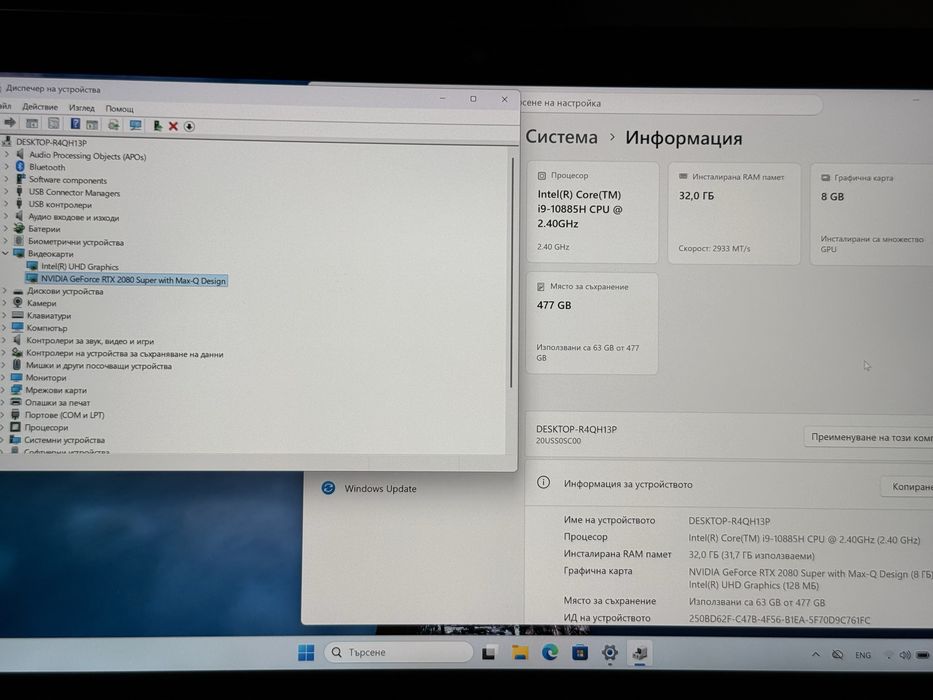Screen dimensions: 933x700
Task: Open the Windows Start button
Action: [x=306, y=652]
